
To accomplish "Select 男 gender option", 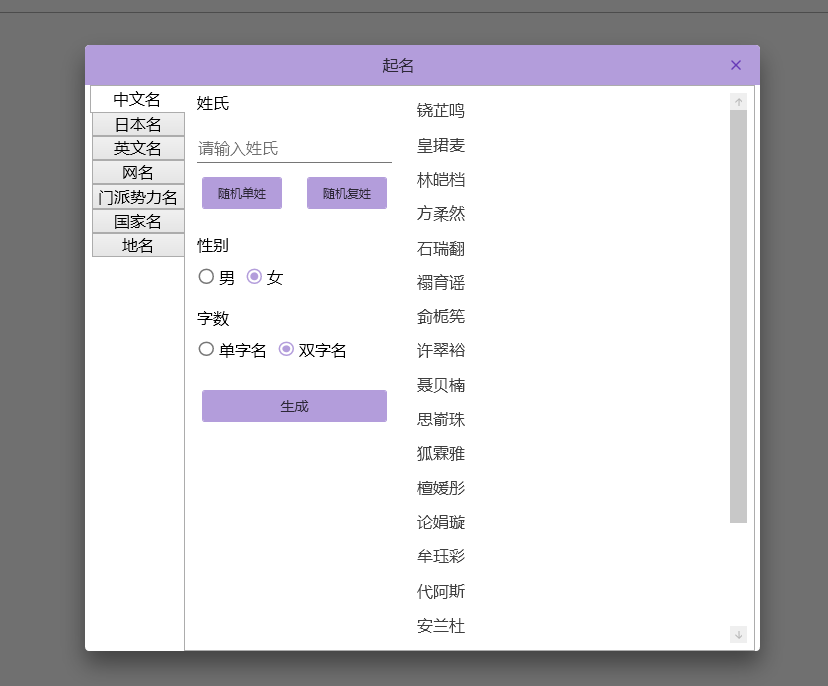I will pyautogui.click(x=206, y=277).
